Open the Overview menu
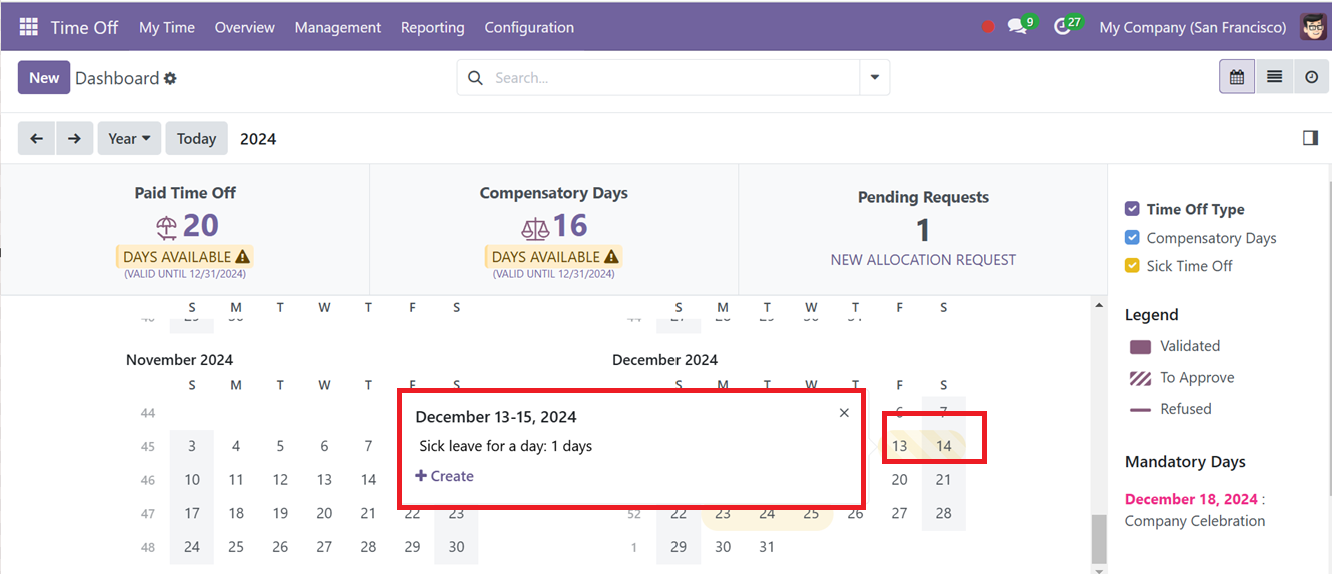Image resolution: width=1332 pixels, height=574 pixels. pyautogui.click(x=245, y=27)
